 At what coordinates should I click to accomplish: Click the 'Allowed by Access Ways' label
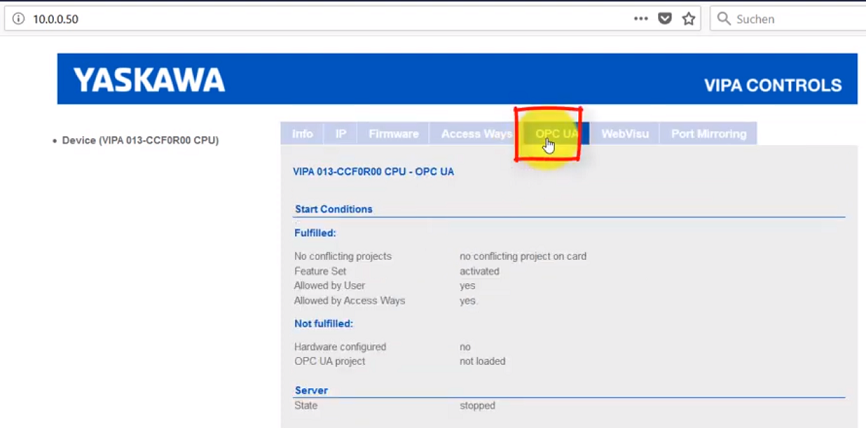click(x=350, y=300)
